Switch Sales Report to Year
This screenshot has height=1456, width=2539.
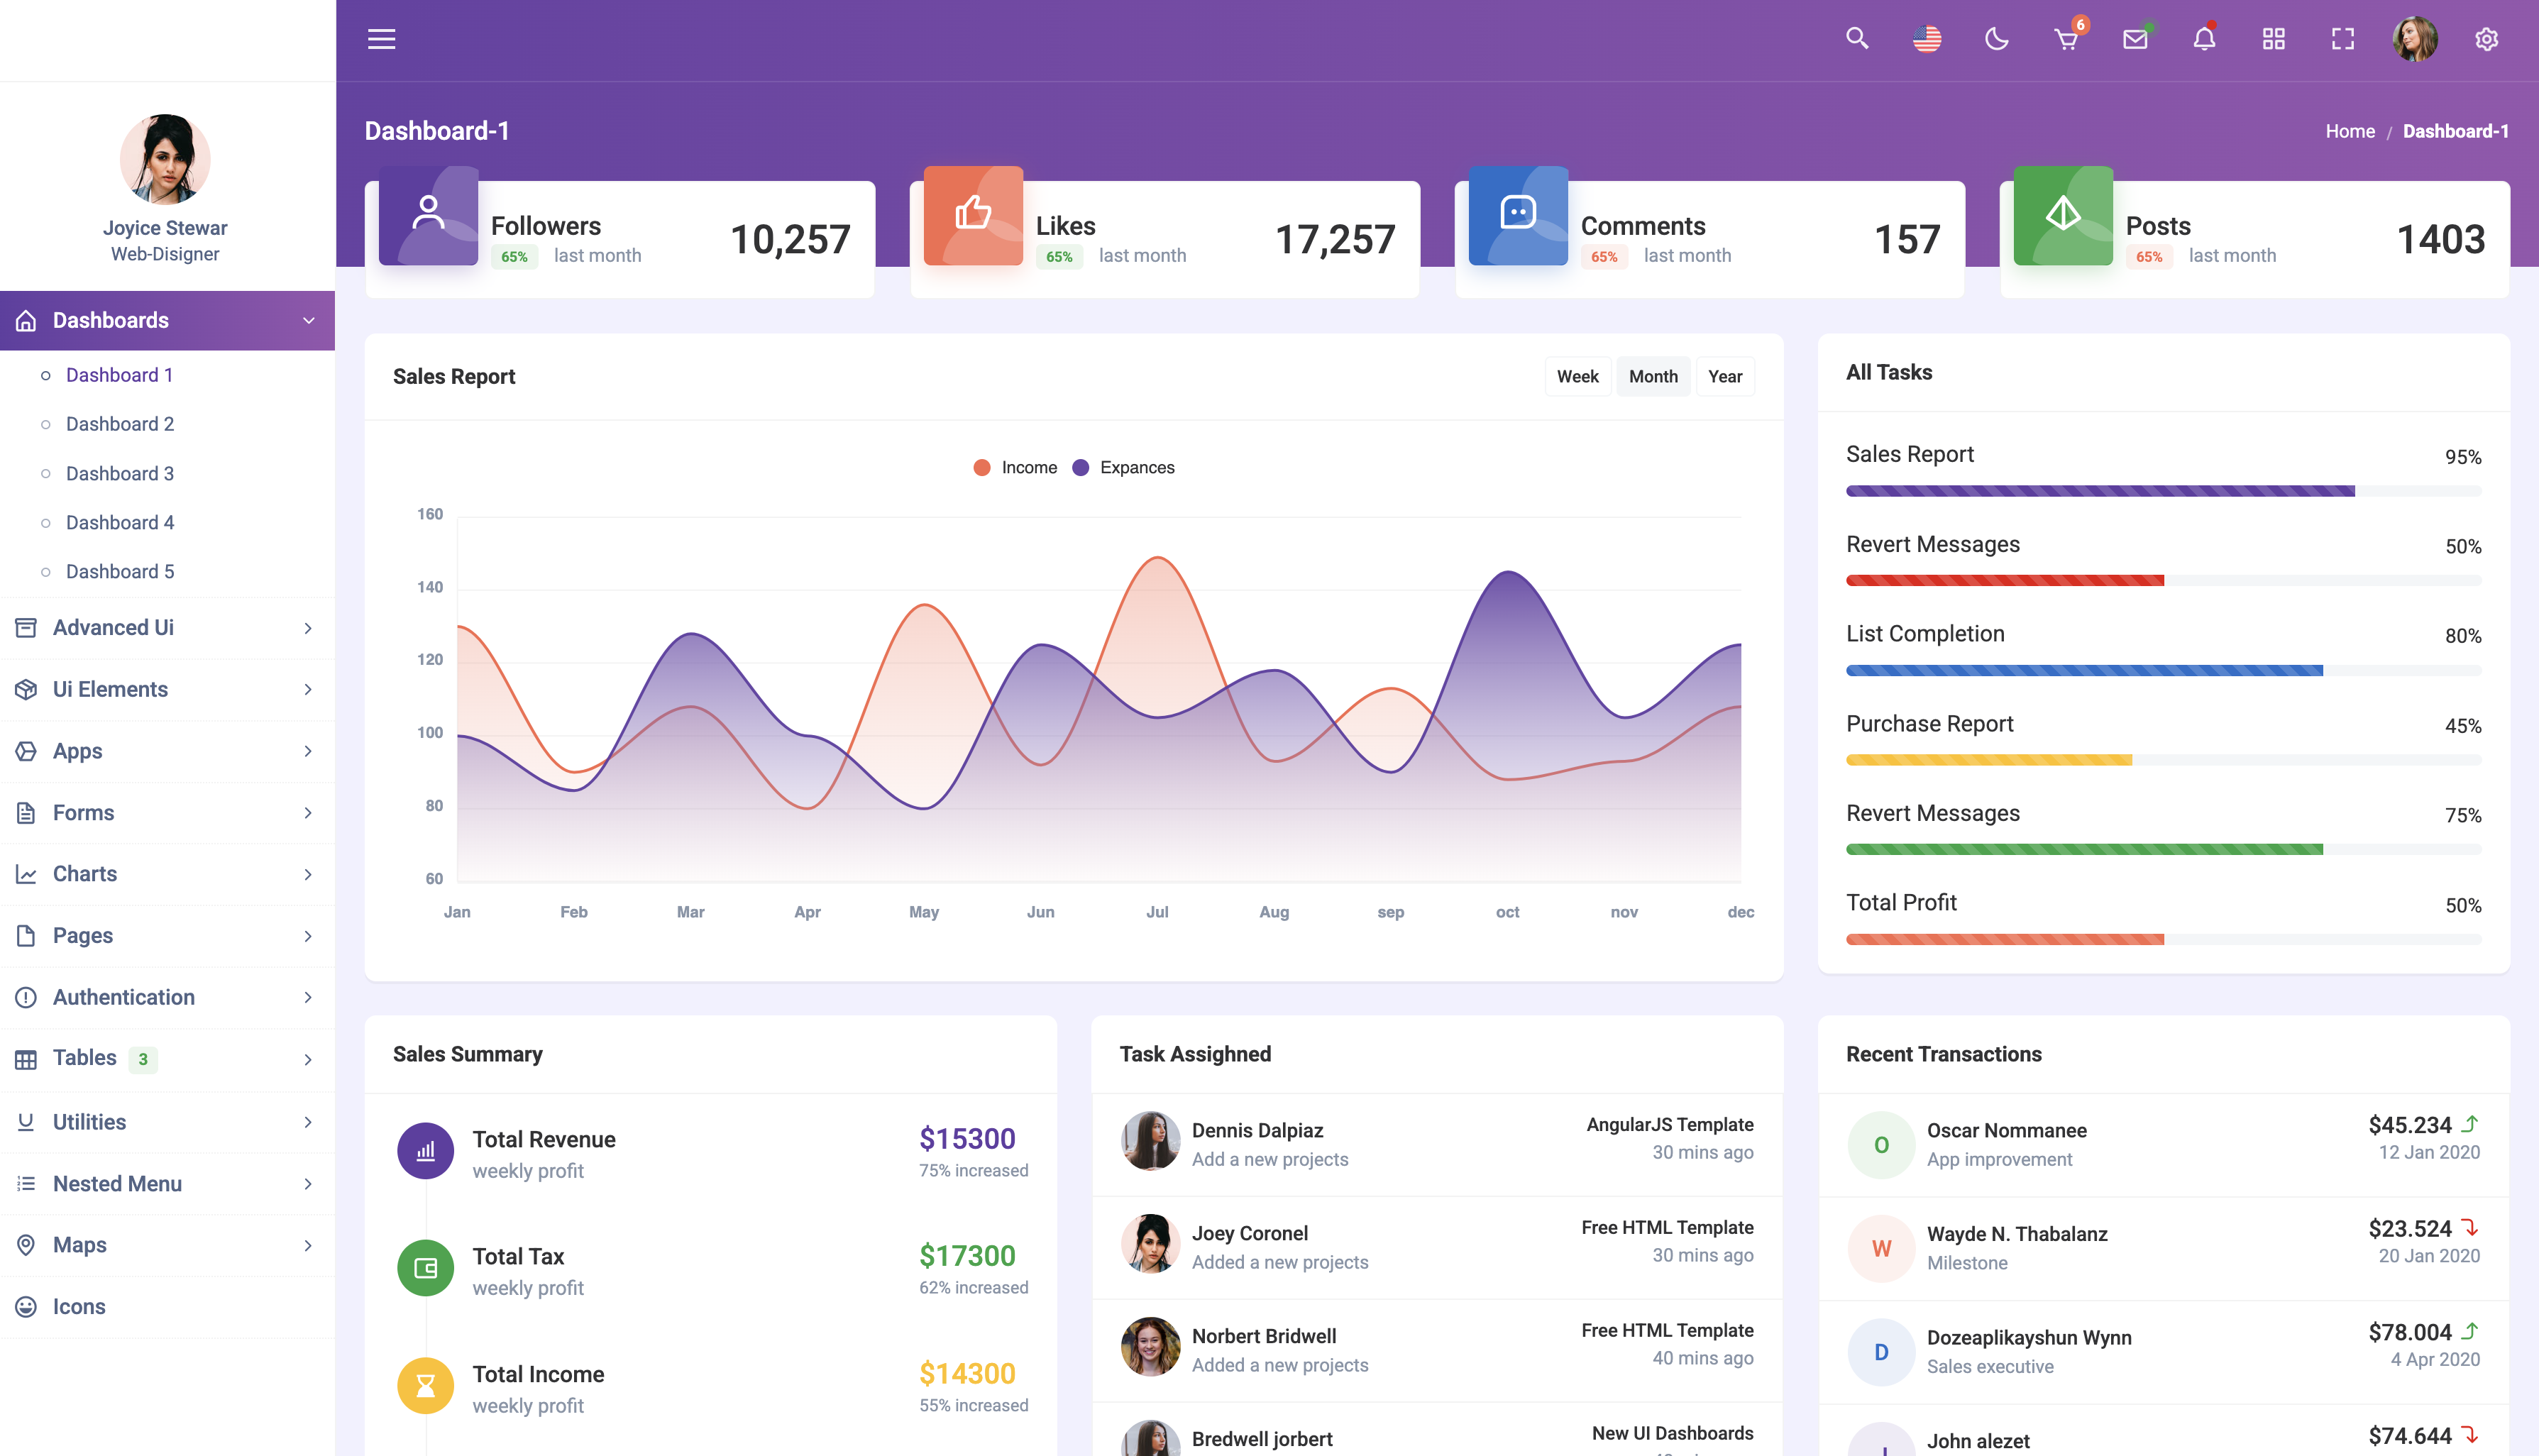[x=1725, y=376]
